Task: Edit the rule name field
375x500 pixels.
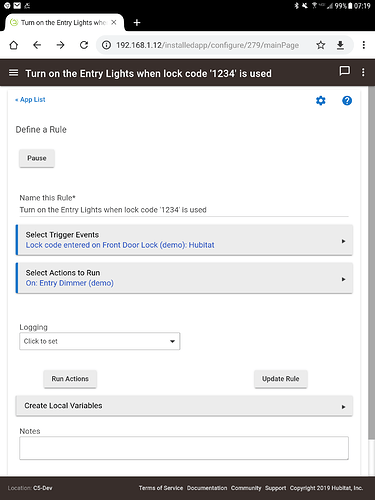Action: pos(184,210)
